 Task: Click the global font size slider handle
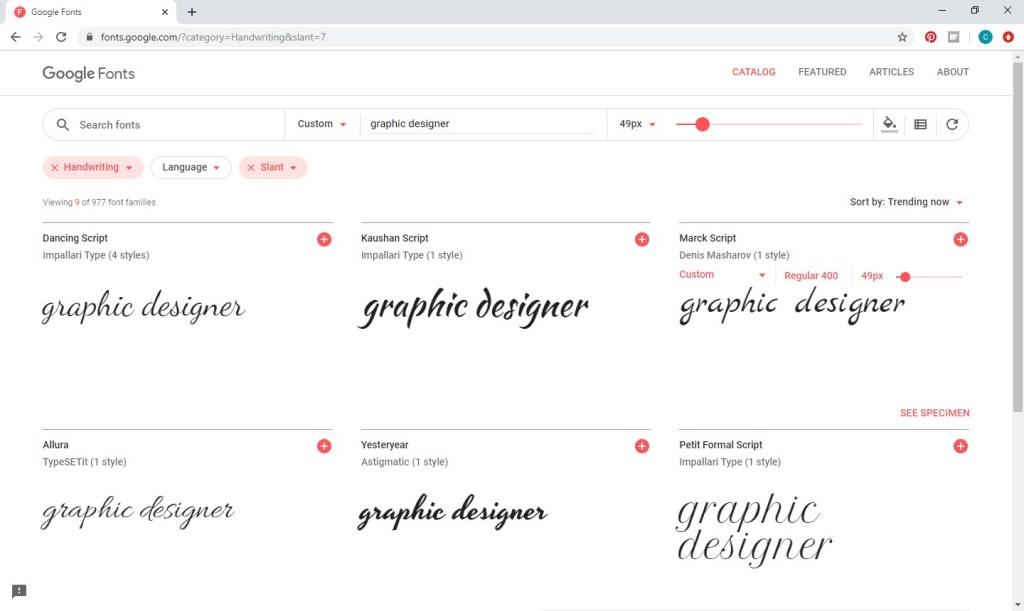click(702, 124)
